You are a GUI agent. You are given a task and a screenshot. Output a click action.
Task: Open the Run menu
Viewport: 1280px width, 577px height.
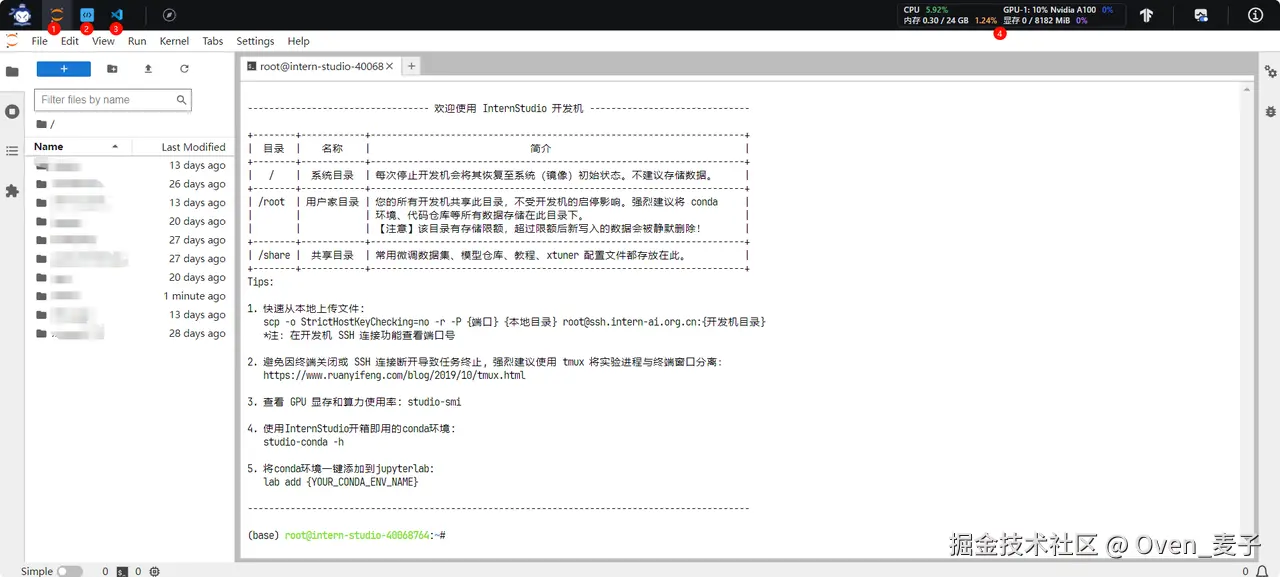[x=137, y=41]
